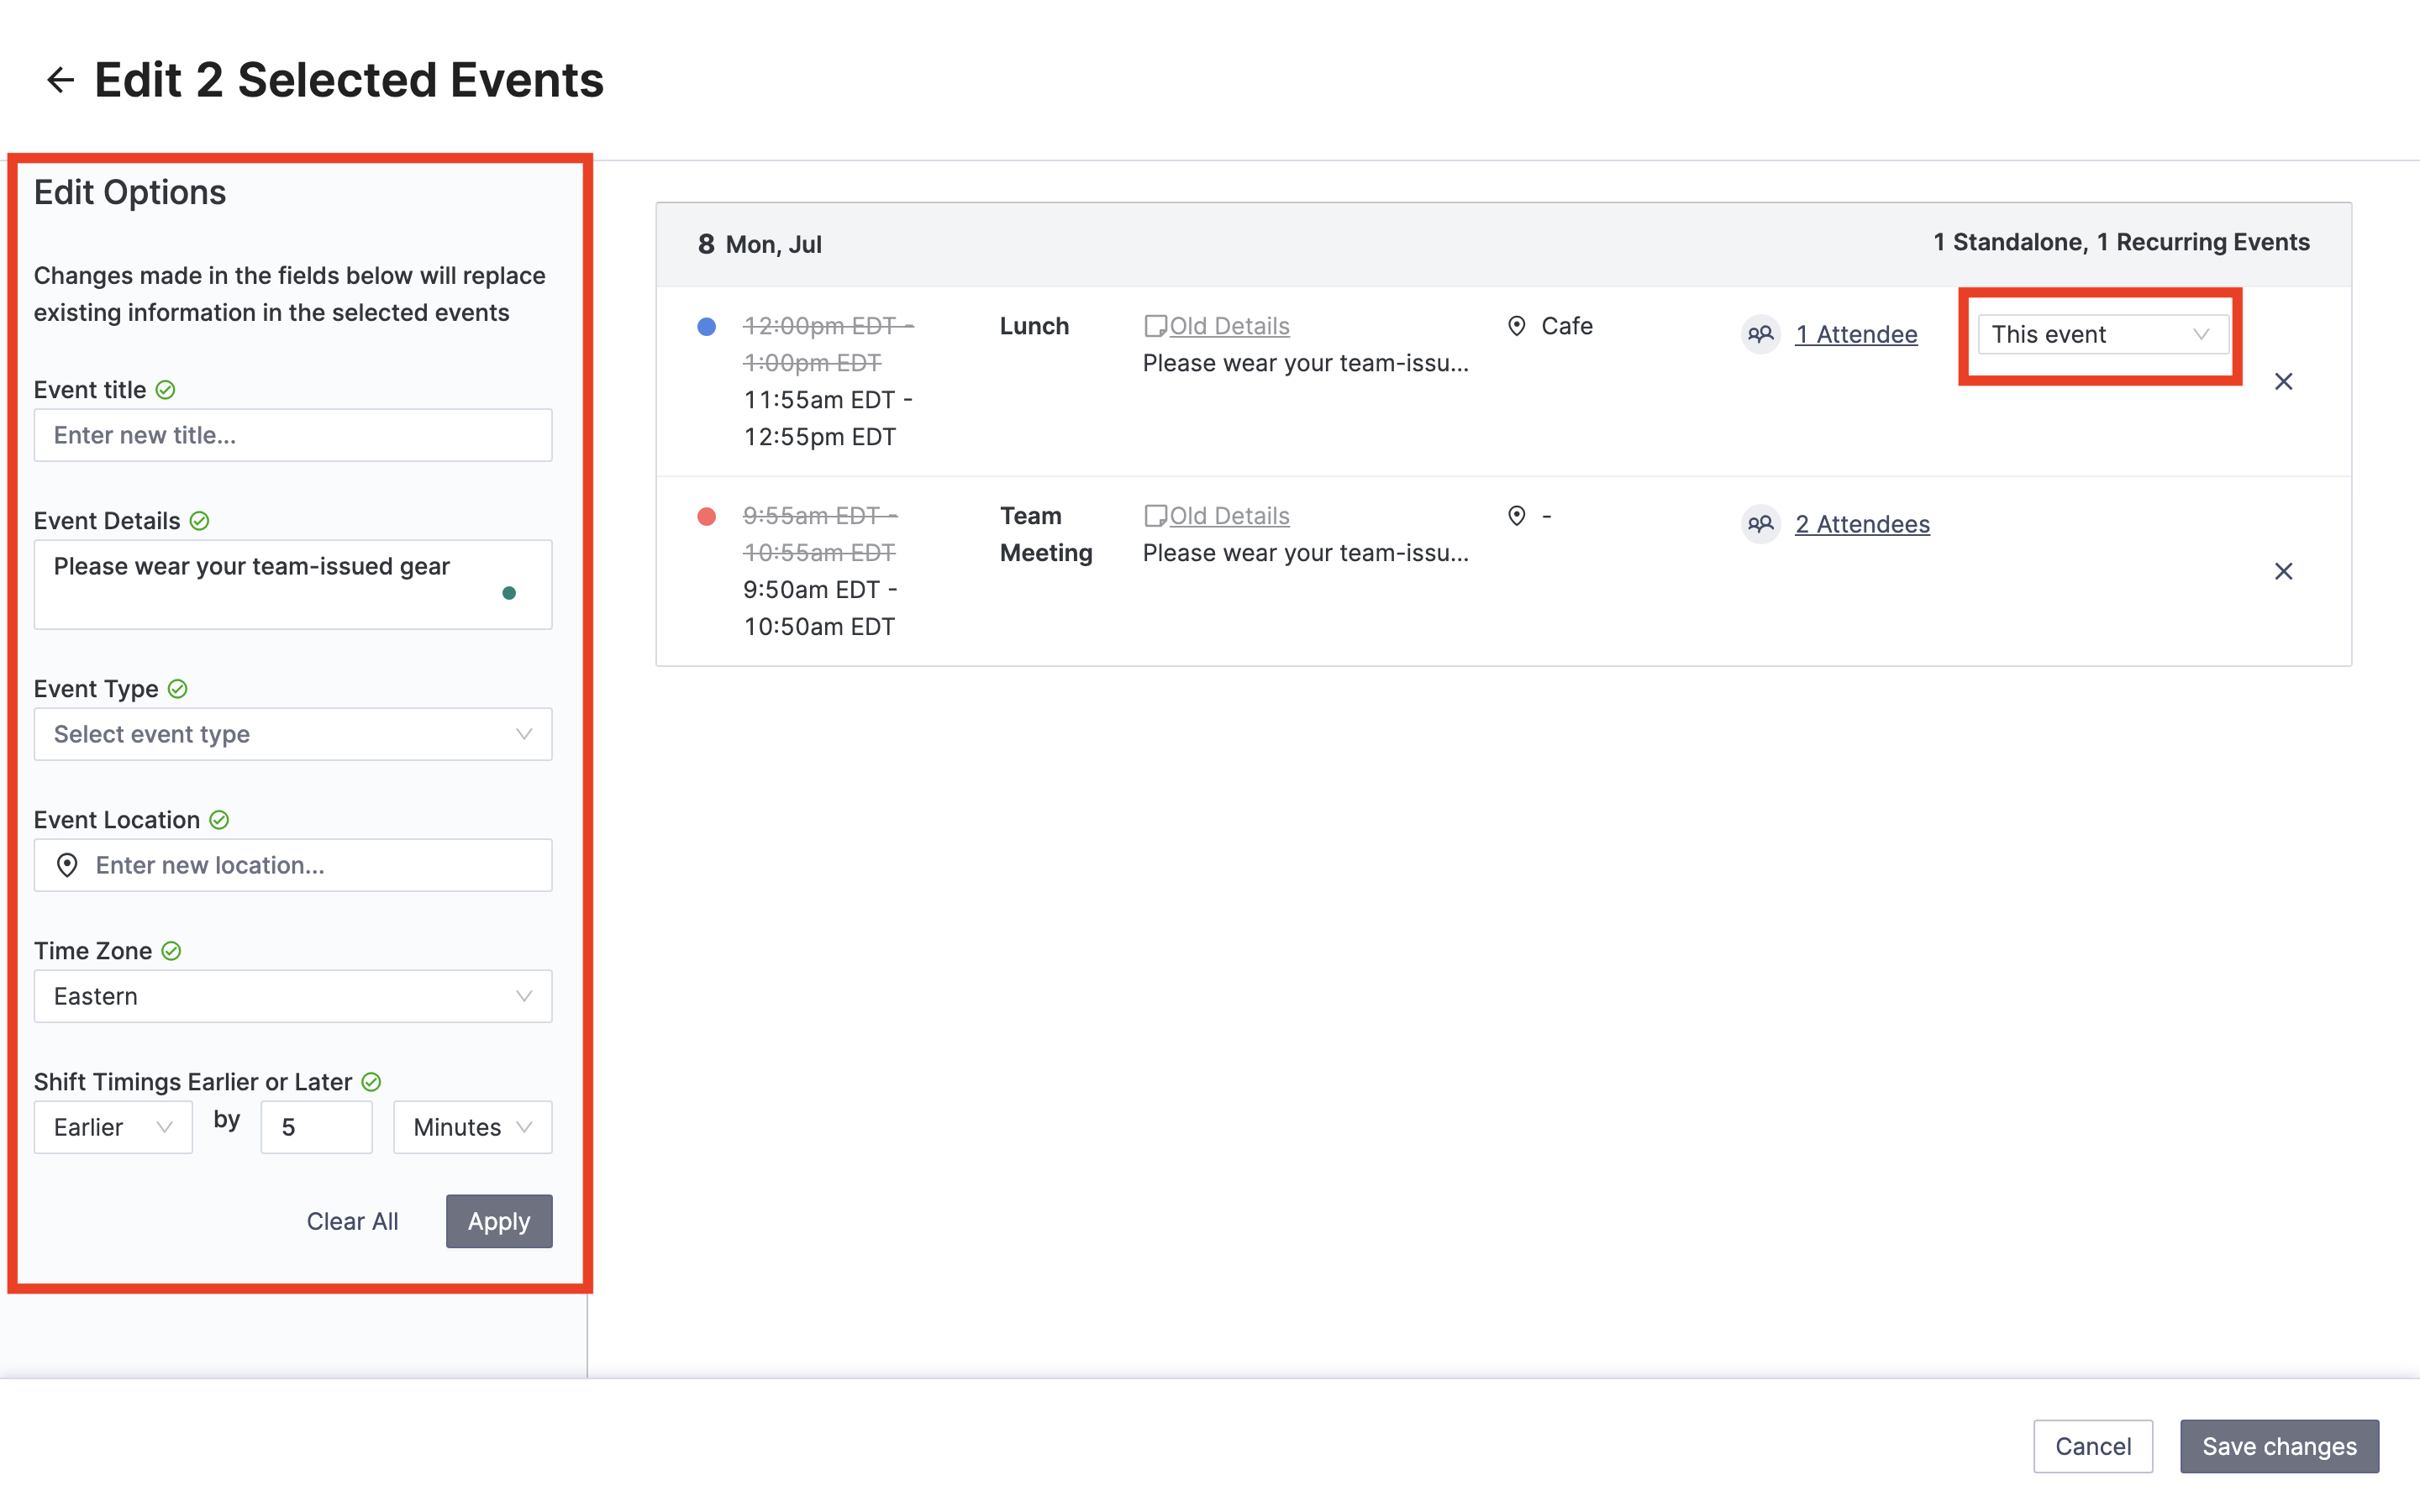Open the Eastern time zone dropdown

click(x=293, y=996)
